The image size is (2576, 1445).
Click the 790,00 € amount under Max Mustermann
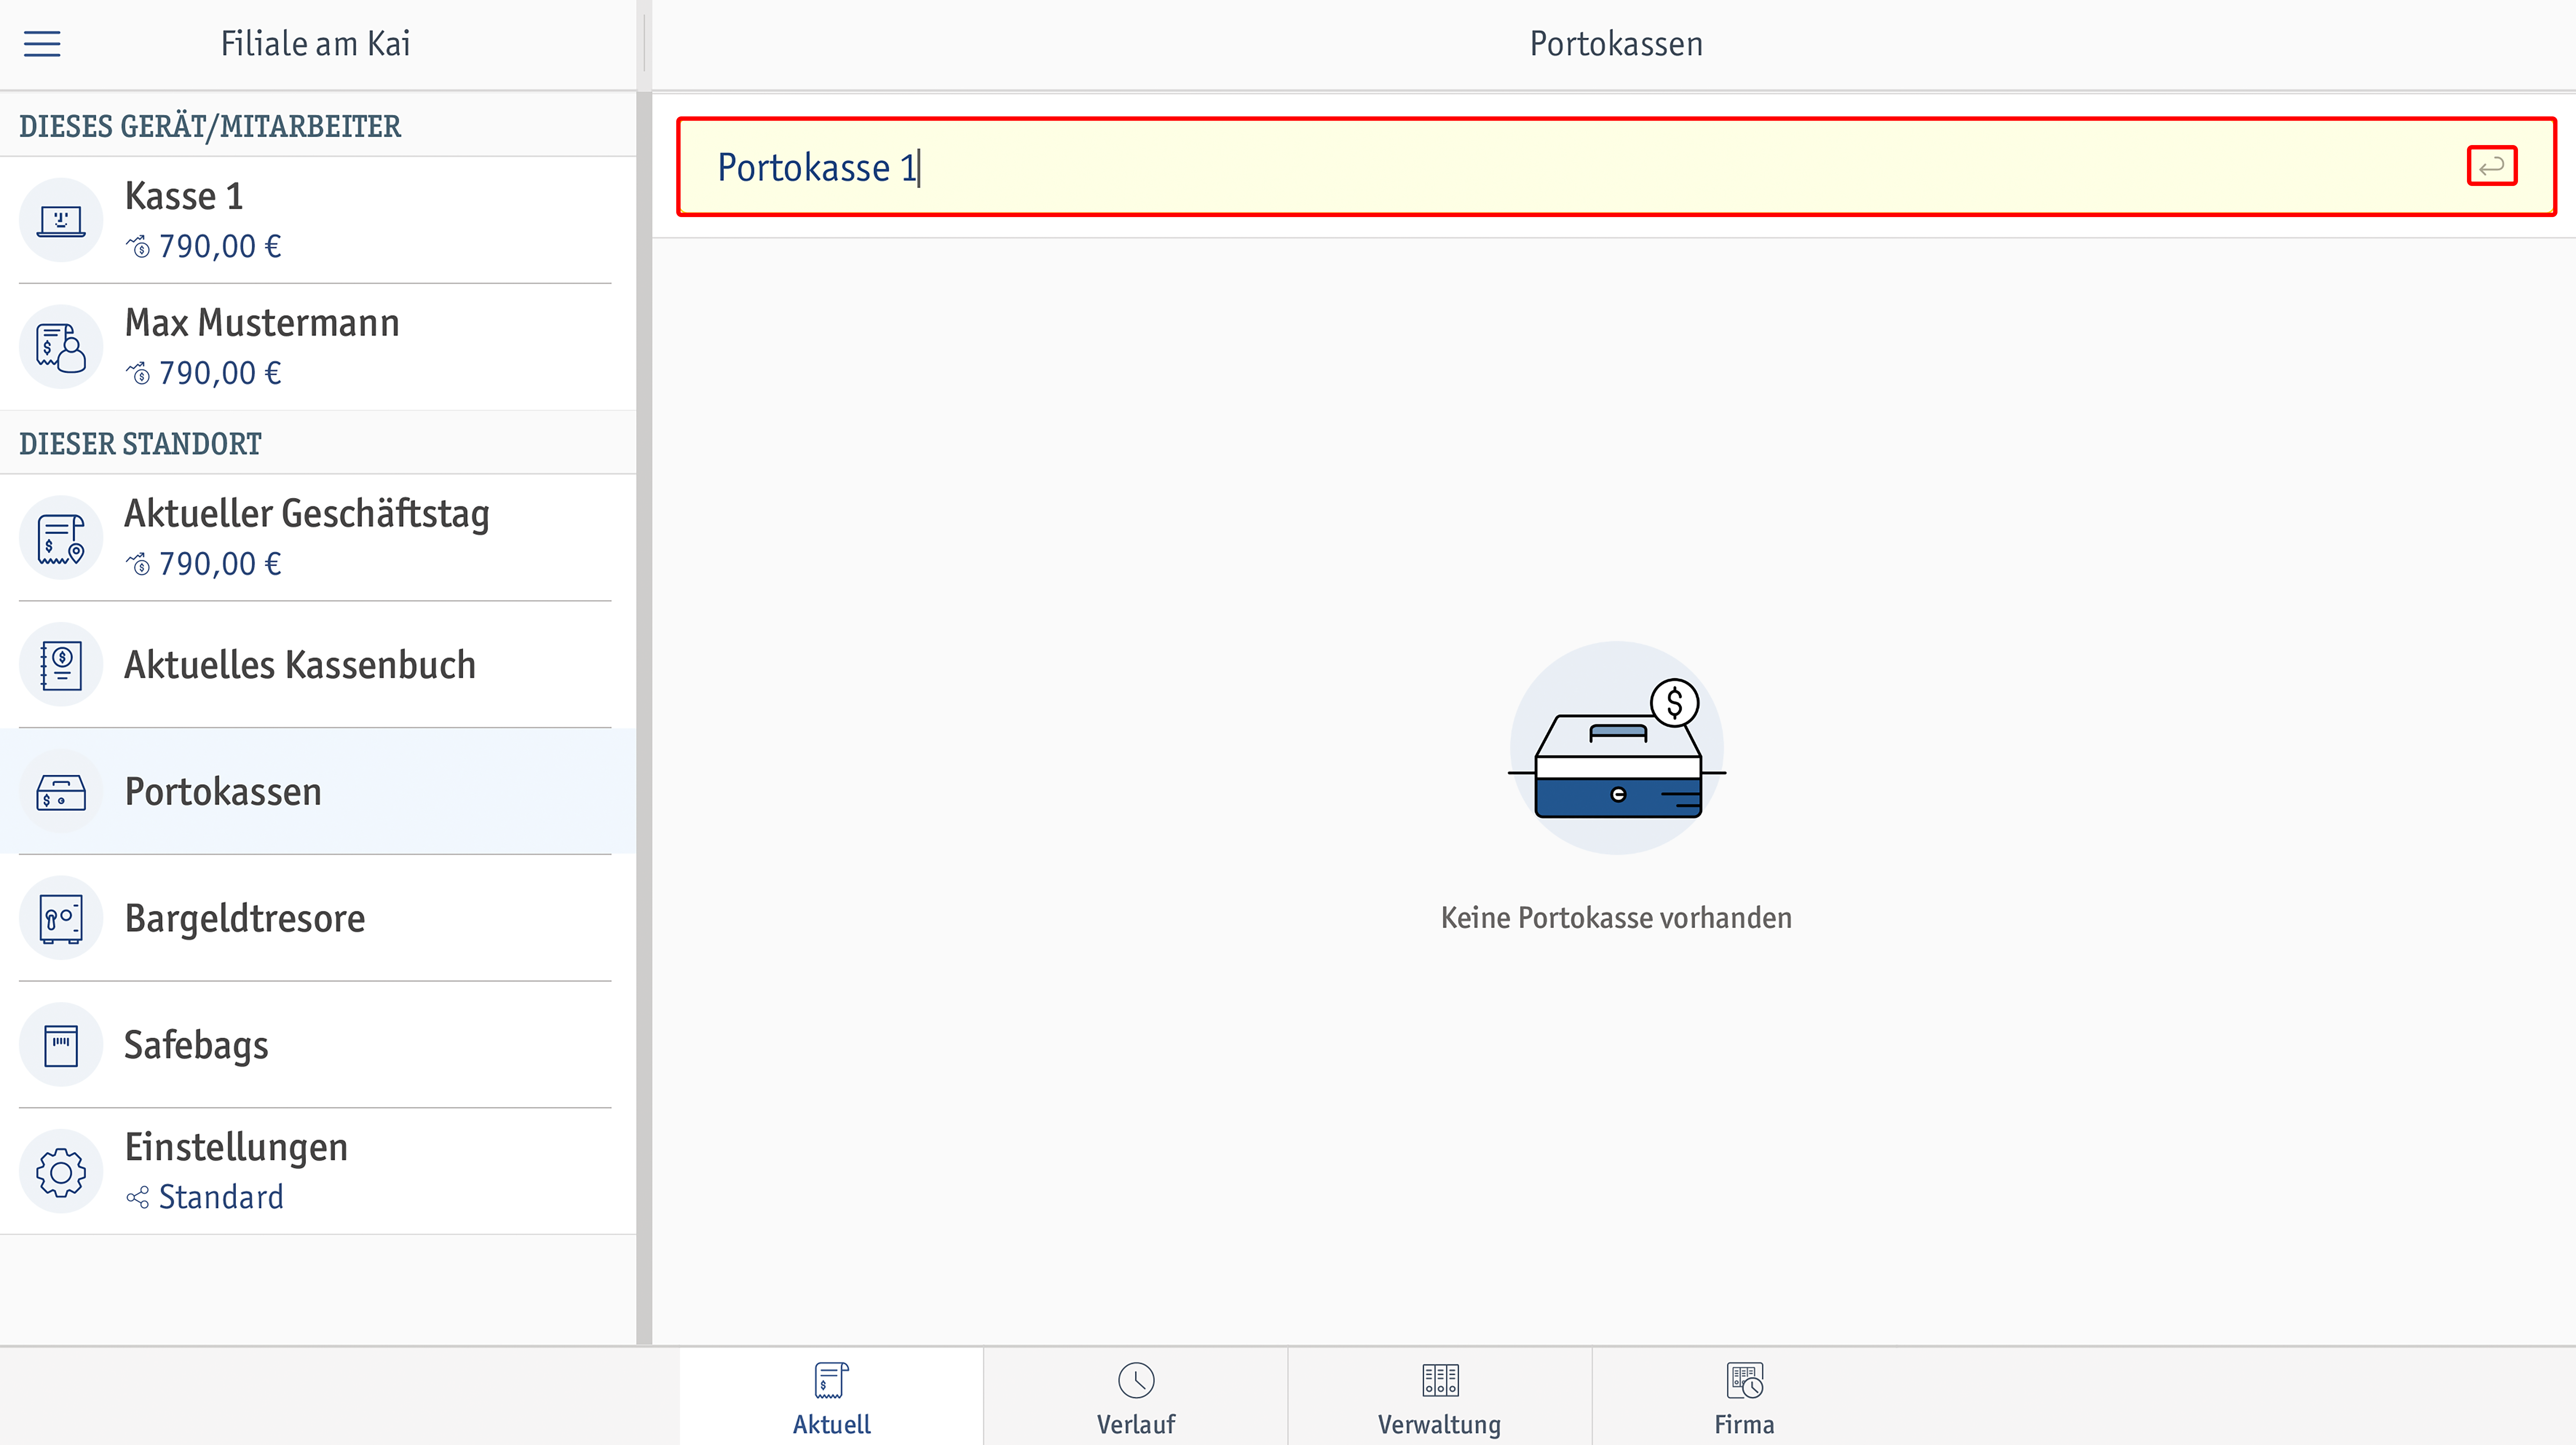220,374
